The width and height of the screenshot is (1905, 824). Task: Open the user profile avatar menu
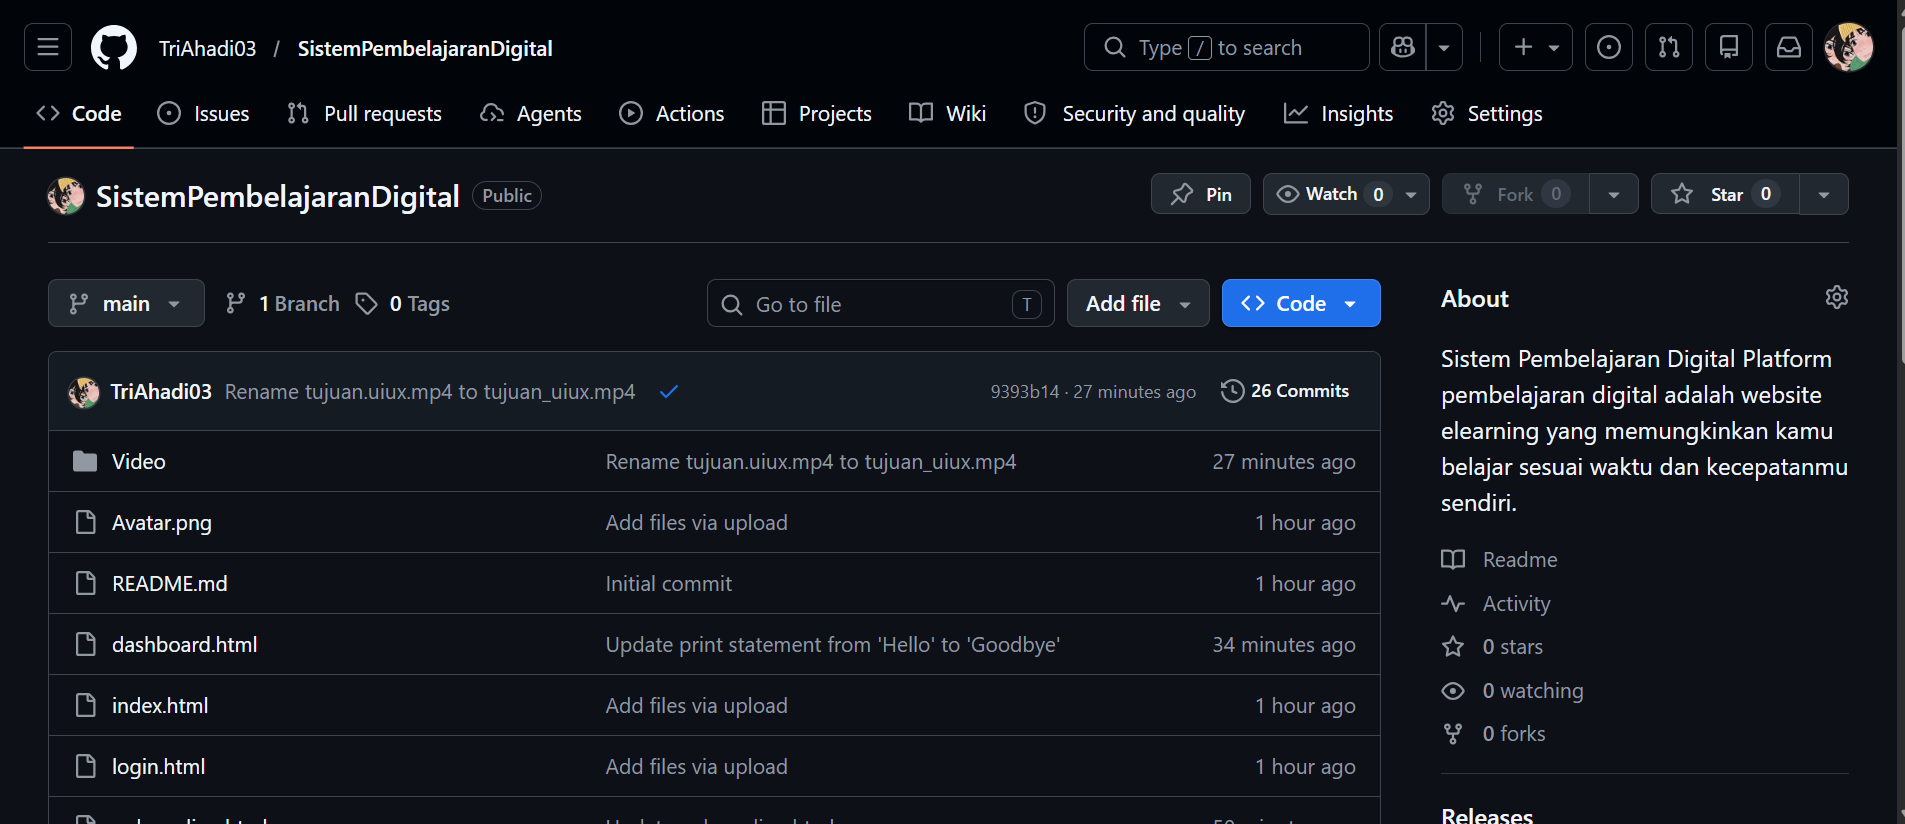click(x=1849, y=47)
